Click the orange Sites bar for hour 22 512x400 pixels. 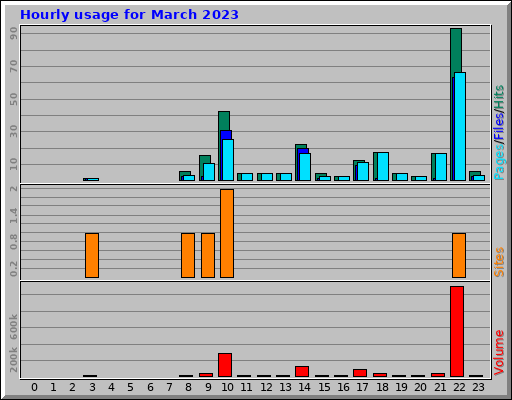pyautogui.click(x=459, y=255)
